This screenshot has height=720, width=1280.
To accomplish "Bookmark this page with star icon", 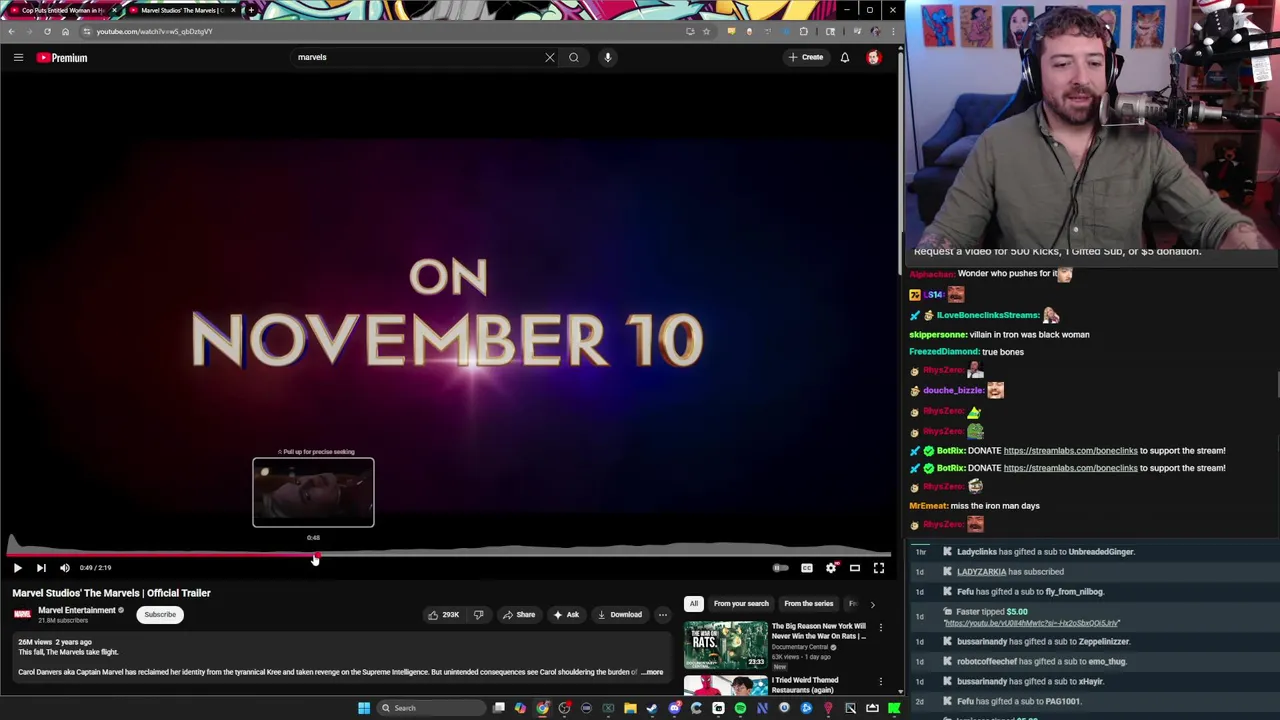I will (706, 31).
